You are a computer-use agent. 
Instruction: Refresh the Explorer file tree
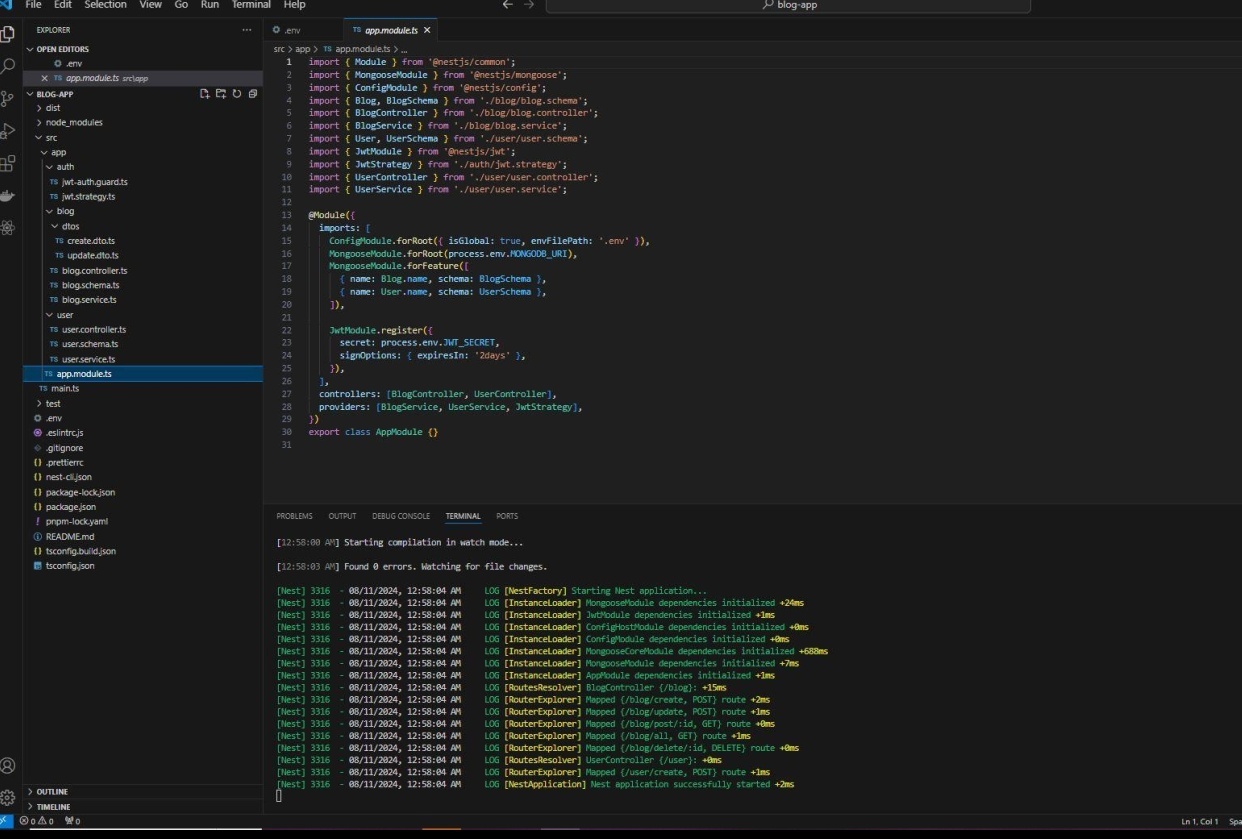pos(237,94)
